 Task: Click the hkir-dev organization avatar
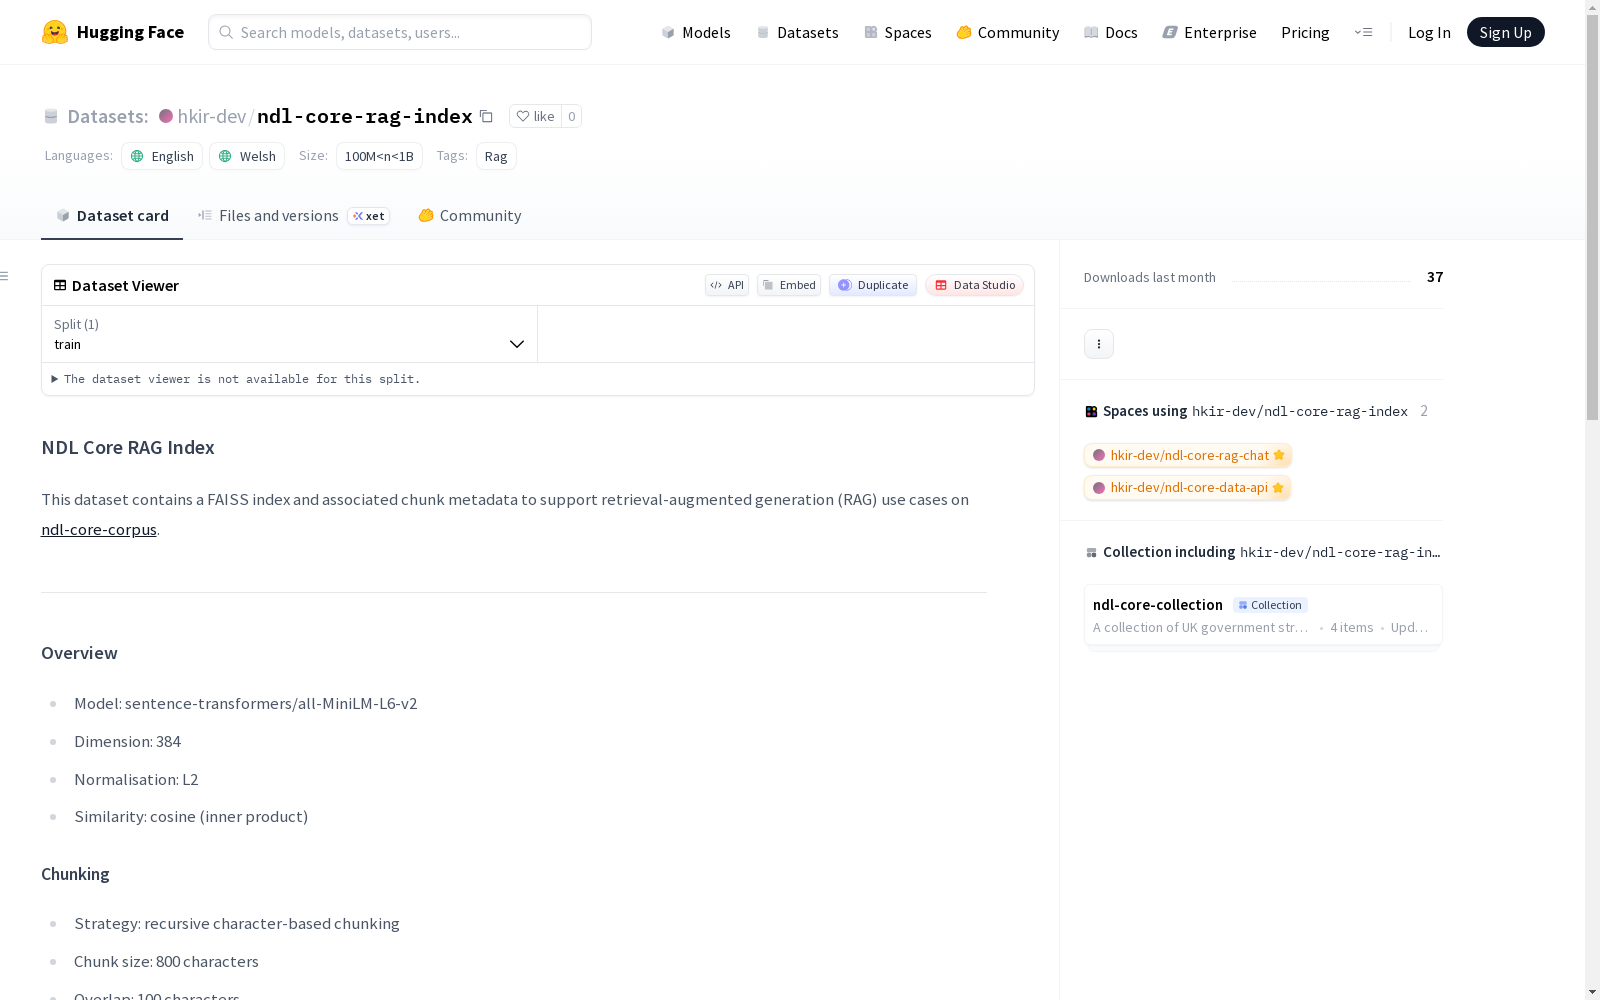pyautogui.click(x=166, y=116)
